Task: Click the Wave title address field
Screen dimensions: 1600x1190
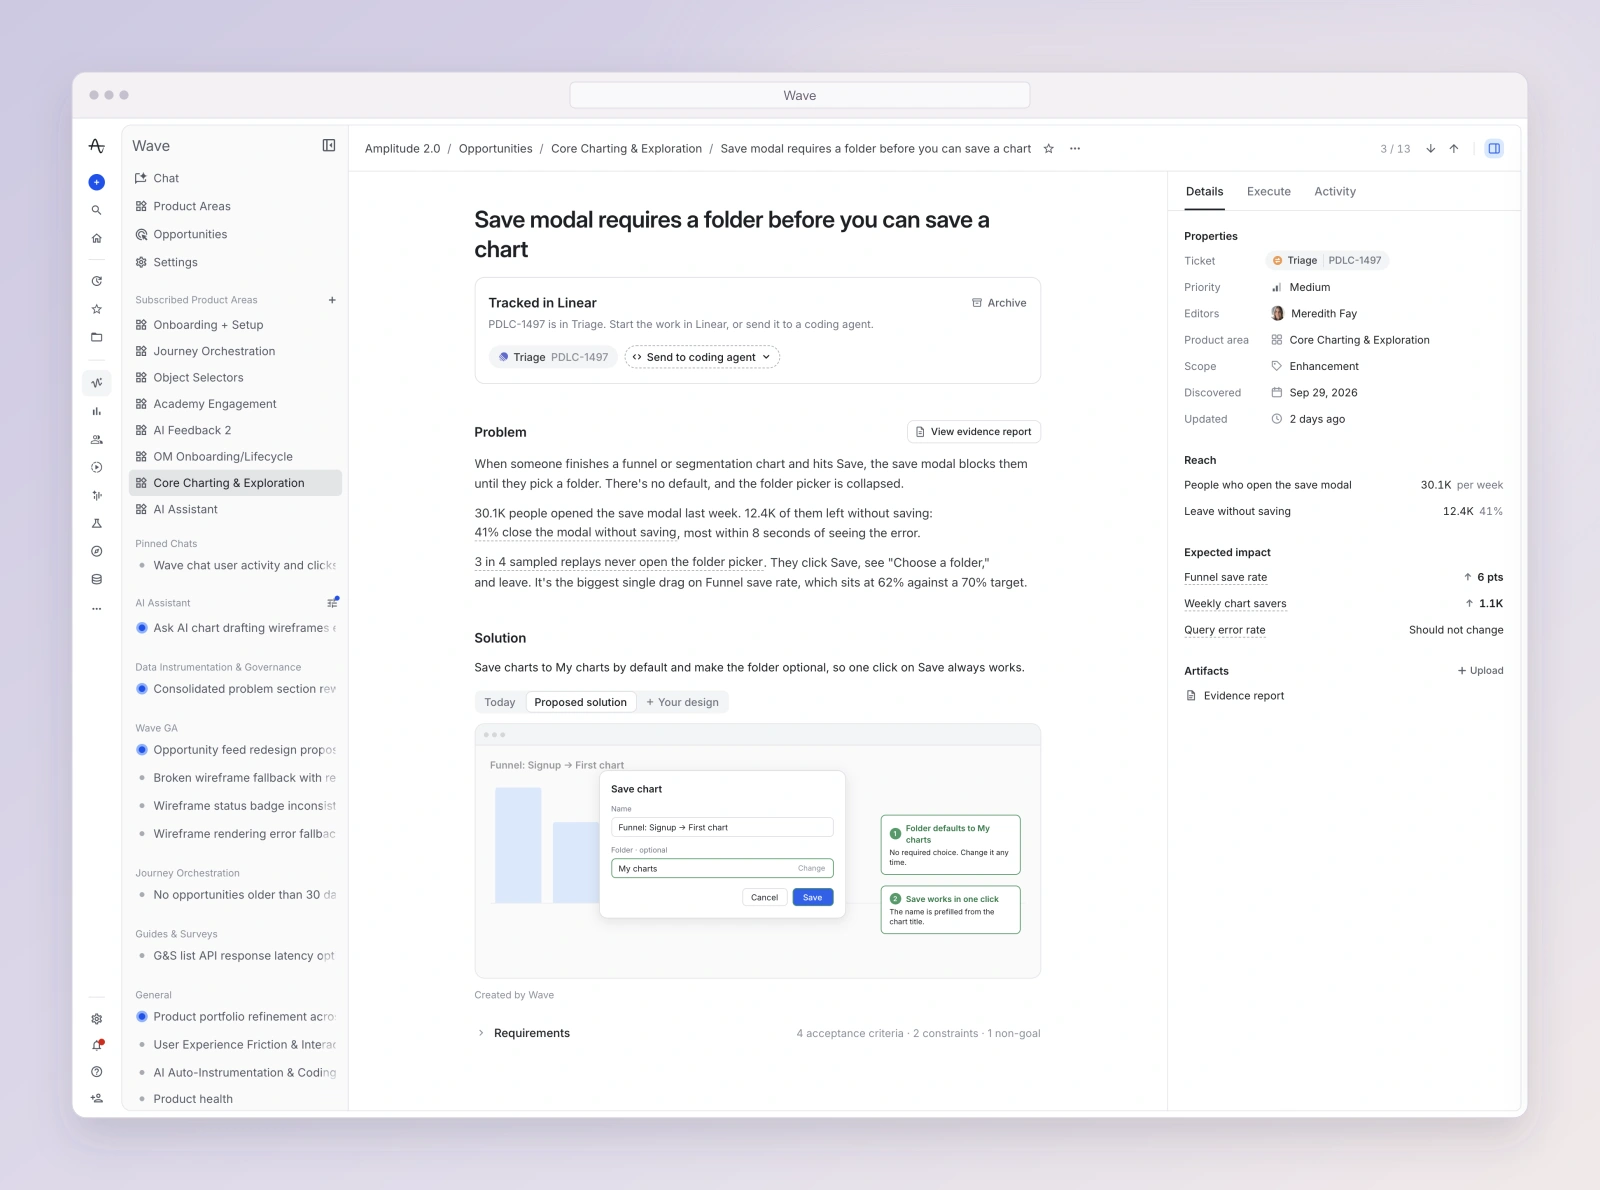Action: click(799, 96)
